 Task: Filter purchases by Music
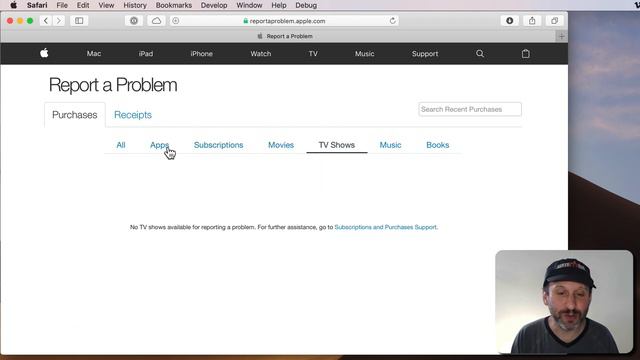point(390,145)
